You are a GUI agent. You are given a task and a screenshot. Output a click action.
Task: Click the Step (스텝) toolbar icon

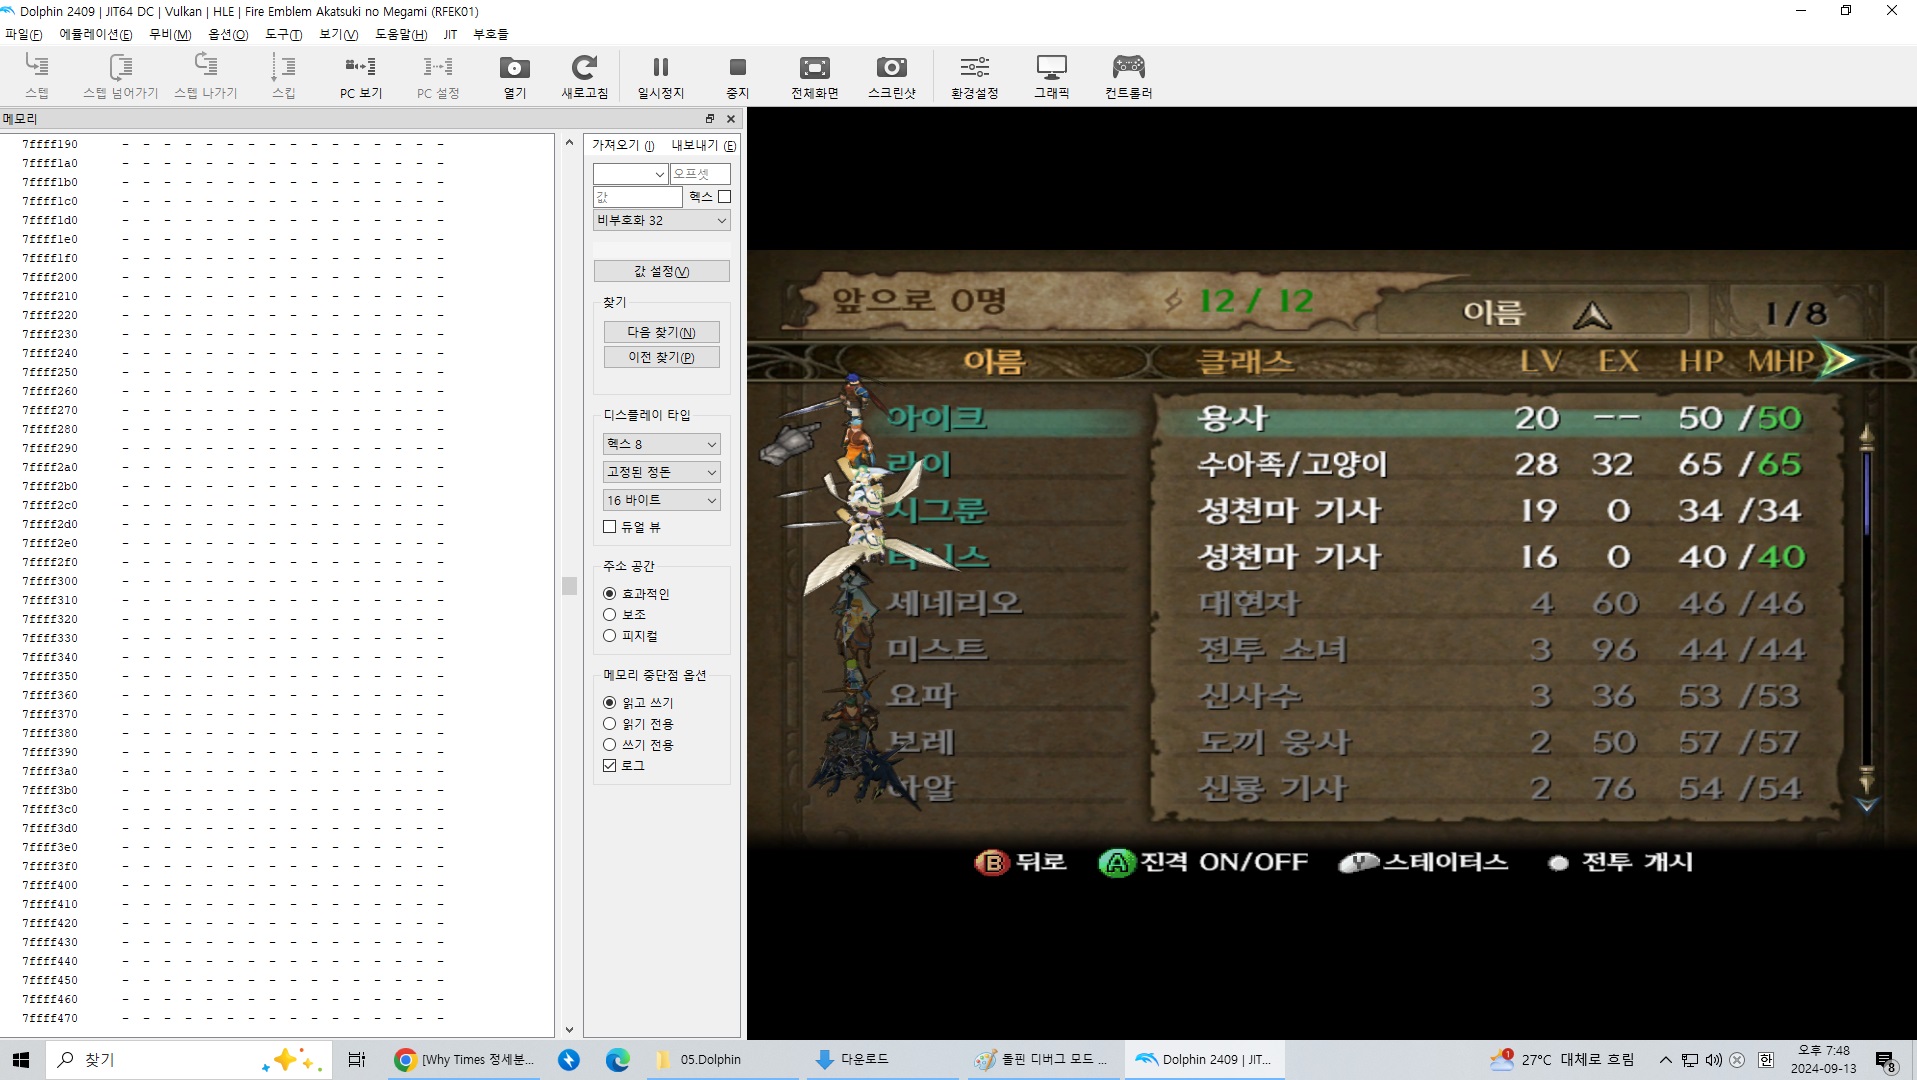(x=37, y=76)
